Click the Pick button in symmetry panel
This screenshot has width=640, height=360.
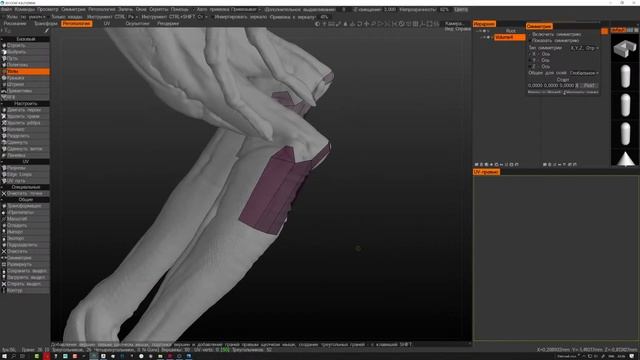(x=589, y=86)
